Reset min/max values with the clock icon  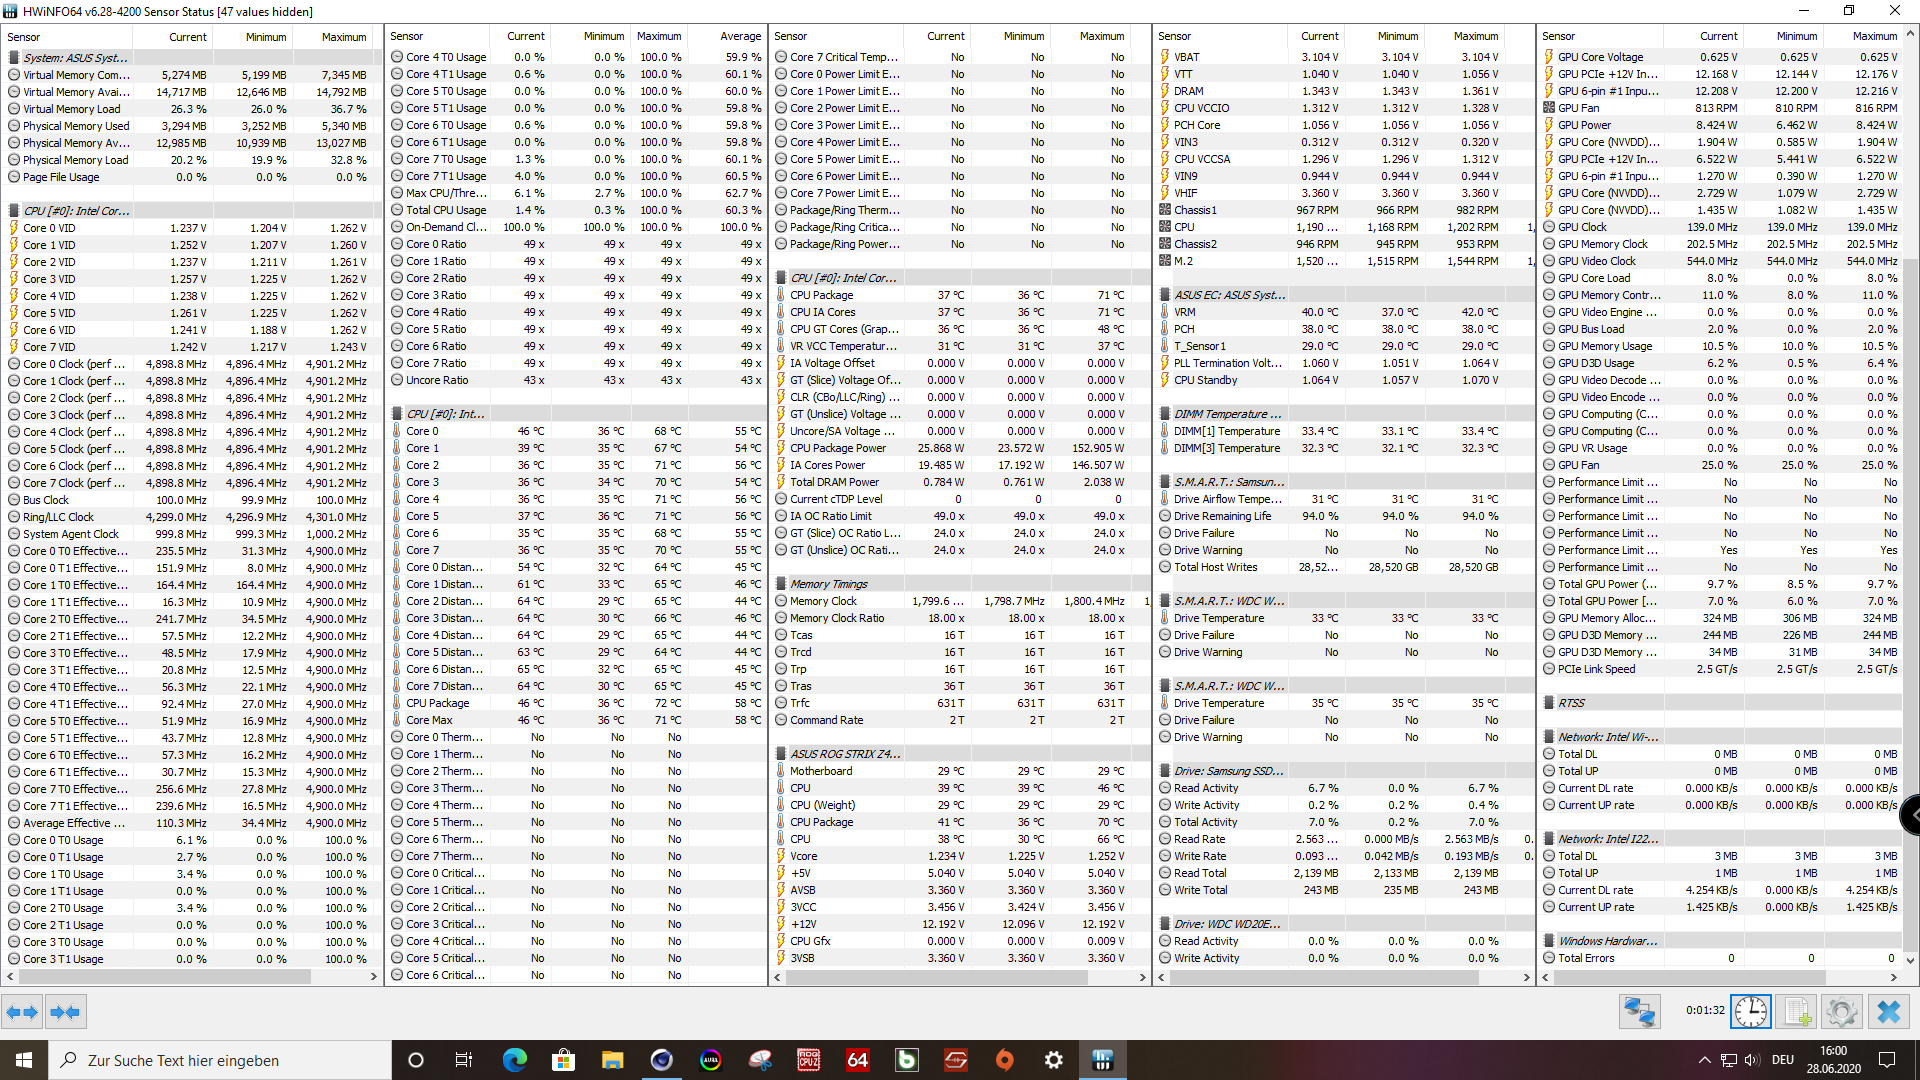[x=1751, y=1012]
